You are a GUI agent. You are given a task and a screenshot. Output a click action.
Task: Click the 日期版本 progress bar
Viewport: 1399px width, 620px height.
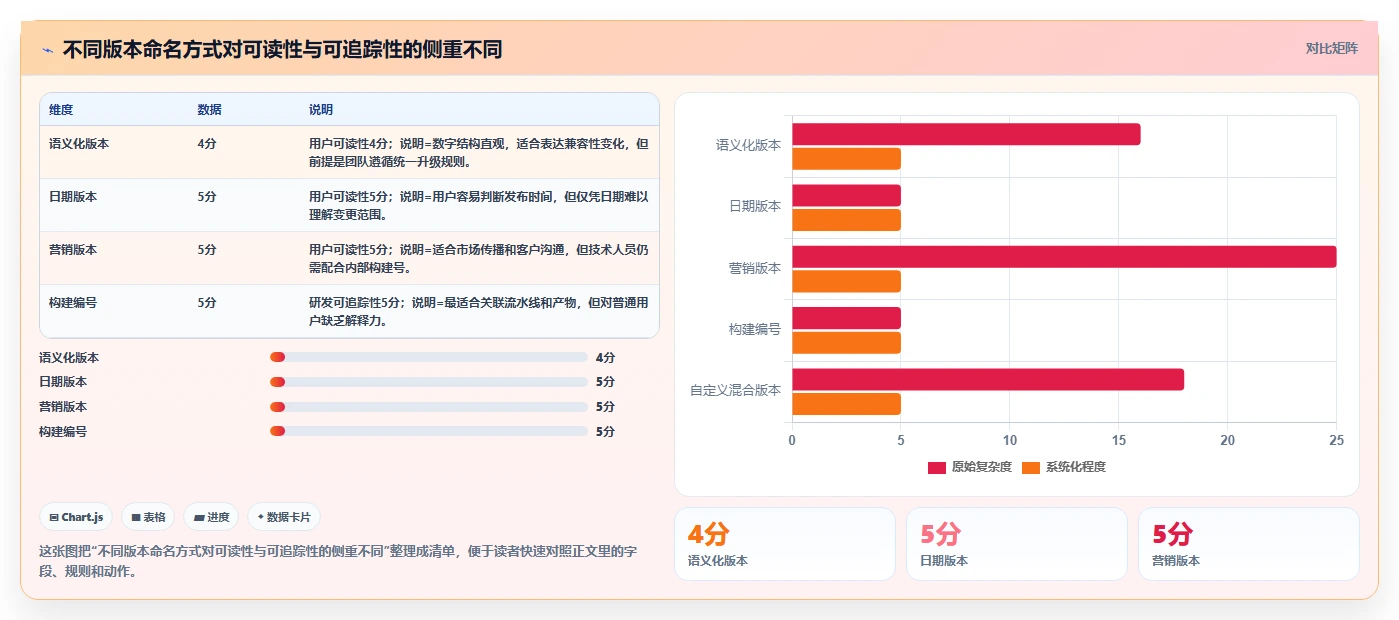coord(429,382)
